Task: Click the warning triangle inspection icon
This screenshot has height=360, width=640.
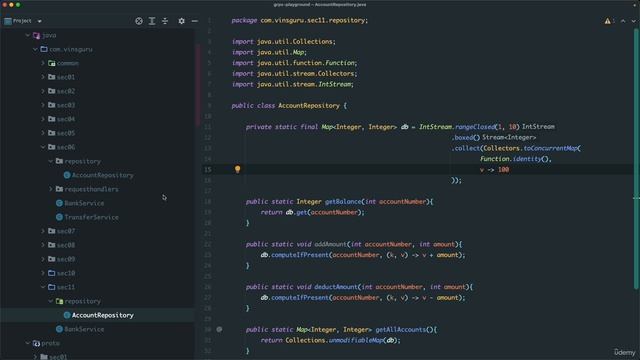Action: click(607, 21)
